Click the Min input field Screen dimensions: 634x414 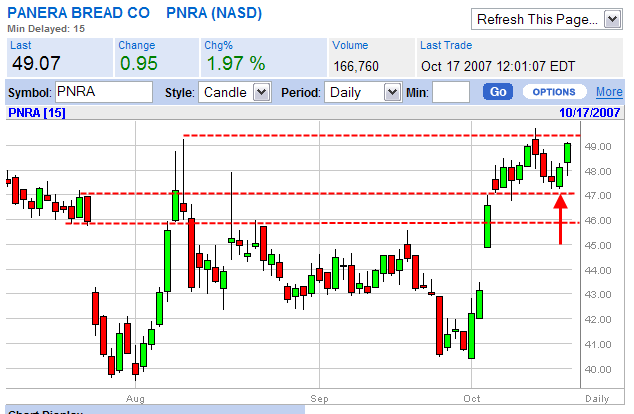451,93
